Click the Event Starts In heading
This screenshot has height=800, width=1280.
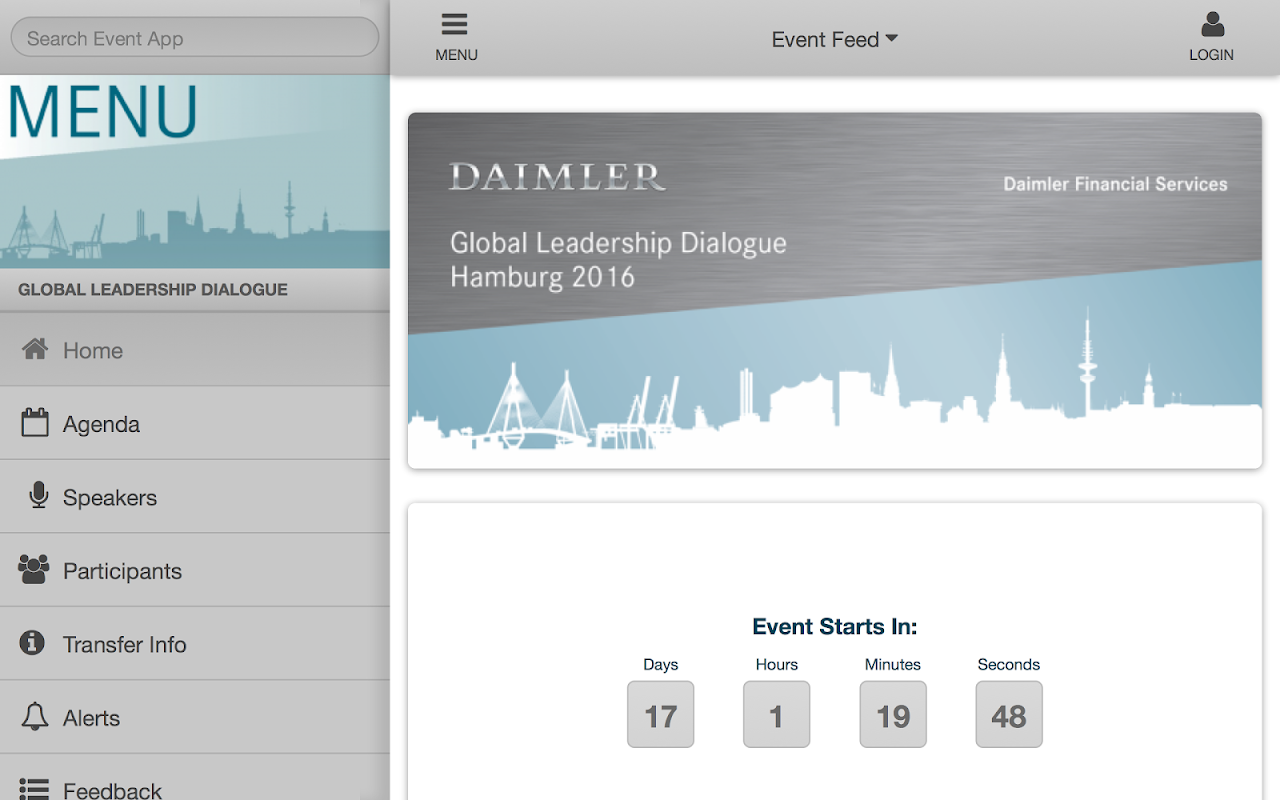[x=835, y=627]
